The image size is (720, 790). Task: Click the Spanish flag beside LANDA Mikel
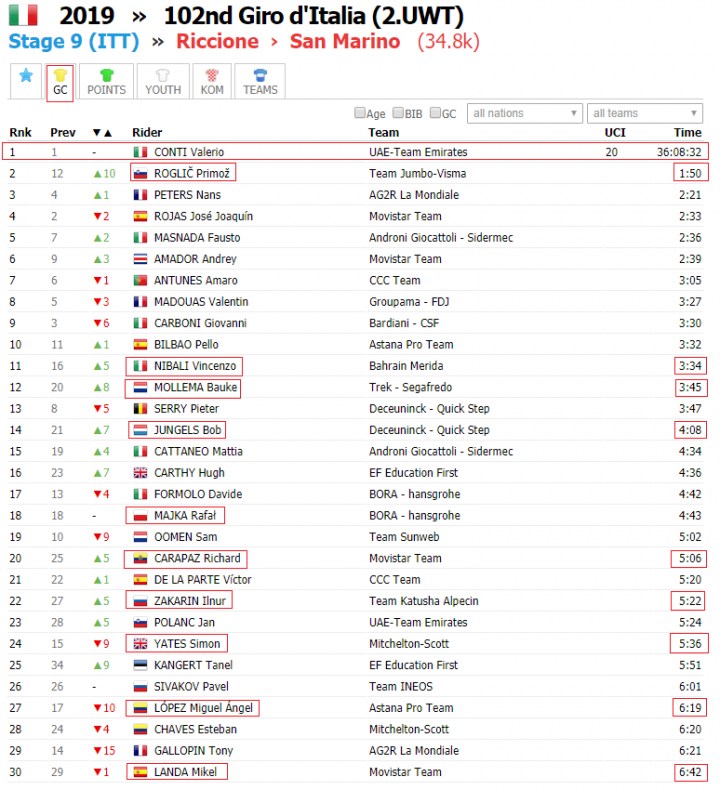click(140, 772)
